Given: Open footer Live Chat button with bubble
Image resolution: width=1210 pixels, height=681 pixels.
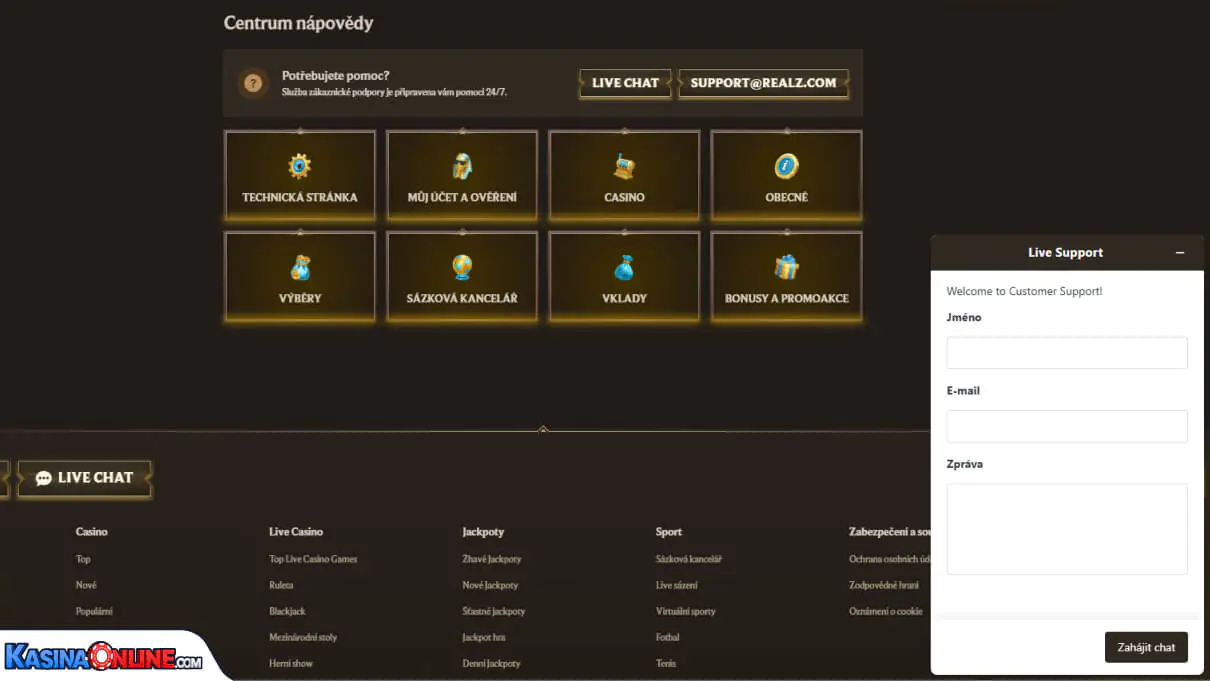Looking at the screenshot, I should click(x=85, y=478).
